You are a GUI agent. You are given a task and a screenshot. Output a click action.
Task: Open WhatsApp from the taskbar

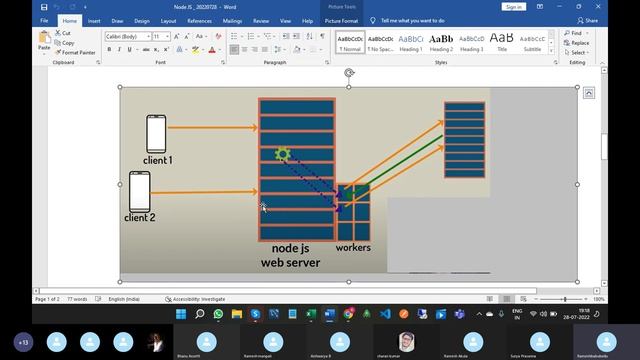[218, 314]
